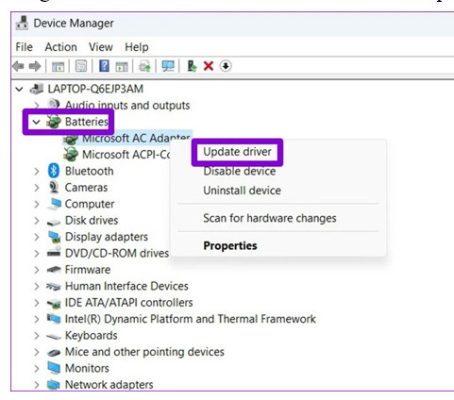The image size is (454, 400).
Task: Click the Add drivers down-arrow circle icon
Action: [226, 66]
